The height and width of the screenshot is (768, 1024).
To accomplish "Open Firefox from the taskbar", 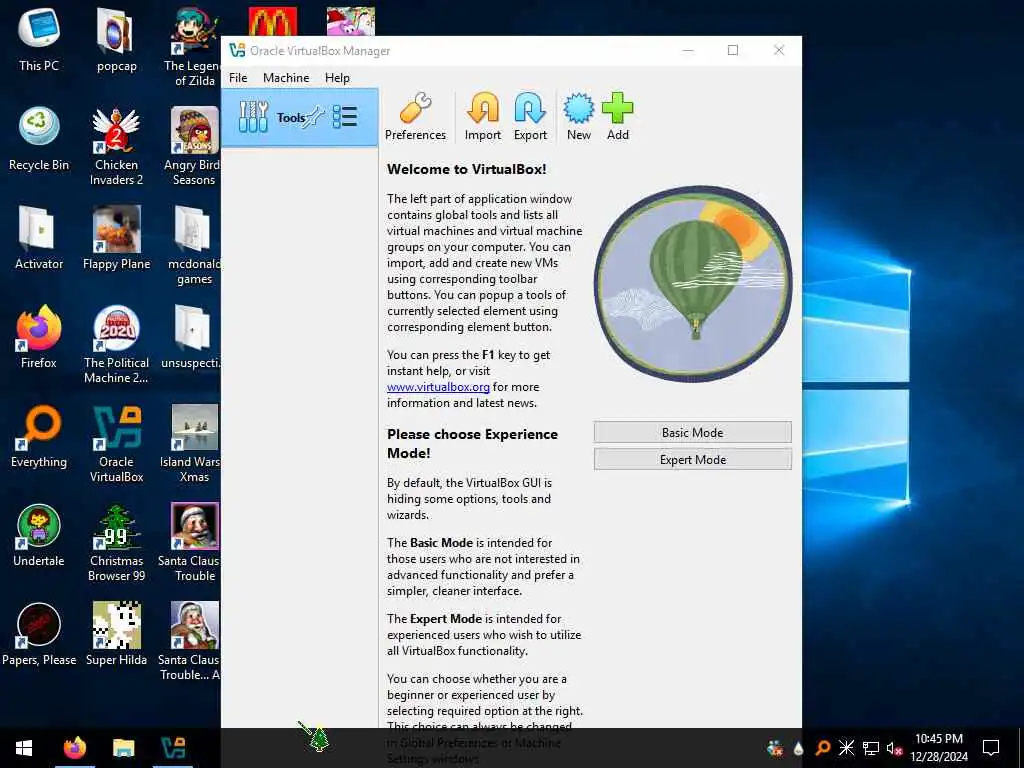I will pyautogui.click(x=74, y=748).
